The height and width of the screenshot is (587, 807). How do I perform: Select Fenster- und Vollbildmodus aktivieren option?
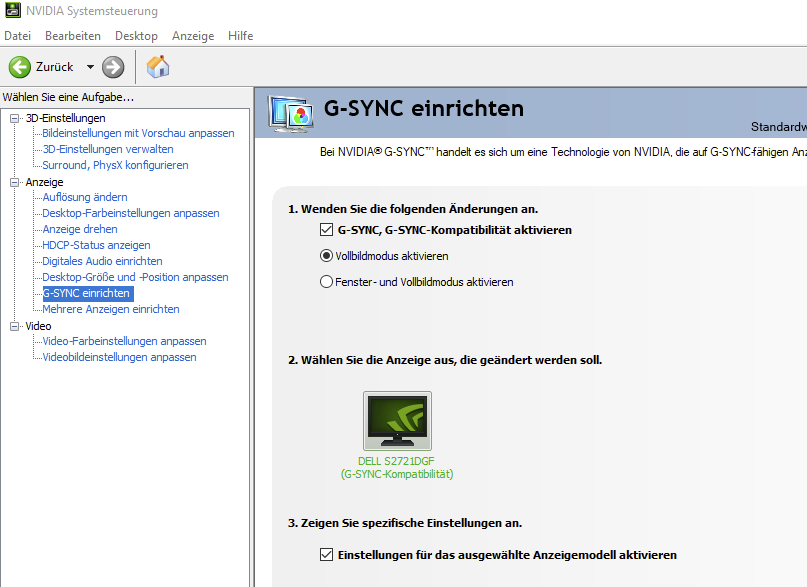click(326, 282)
